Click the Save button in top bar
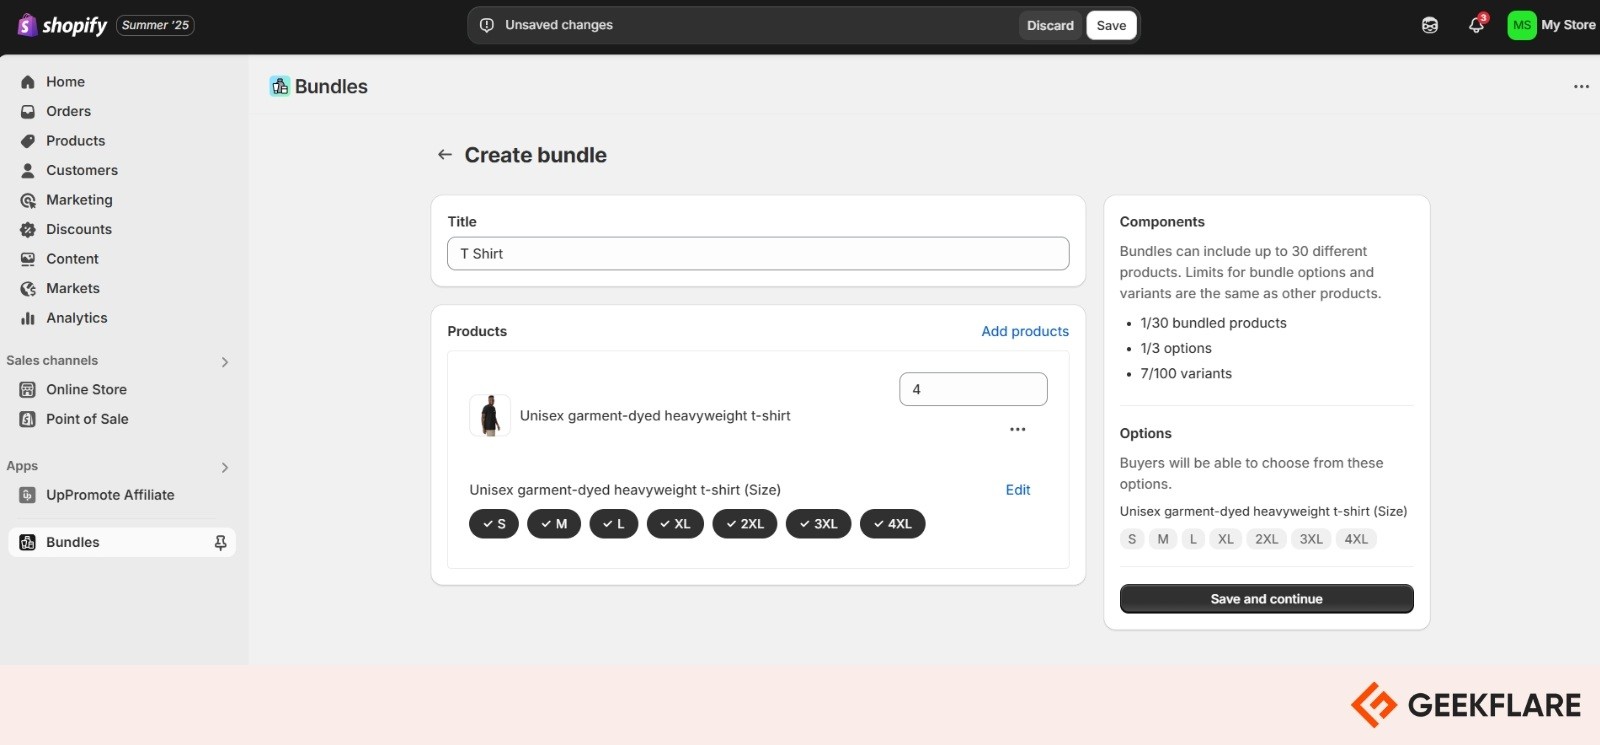Viewport: 1600px width, 745px height. pyautogui.click(x=1111, y=26)
